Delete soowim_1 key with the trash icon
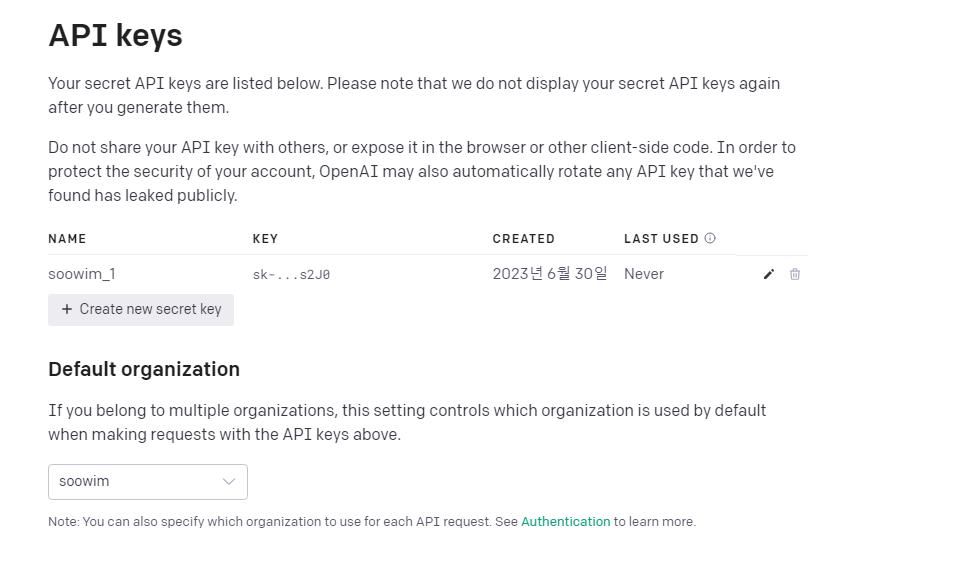The width and height of the screenshot is (958, 585). point(794,274)
